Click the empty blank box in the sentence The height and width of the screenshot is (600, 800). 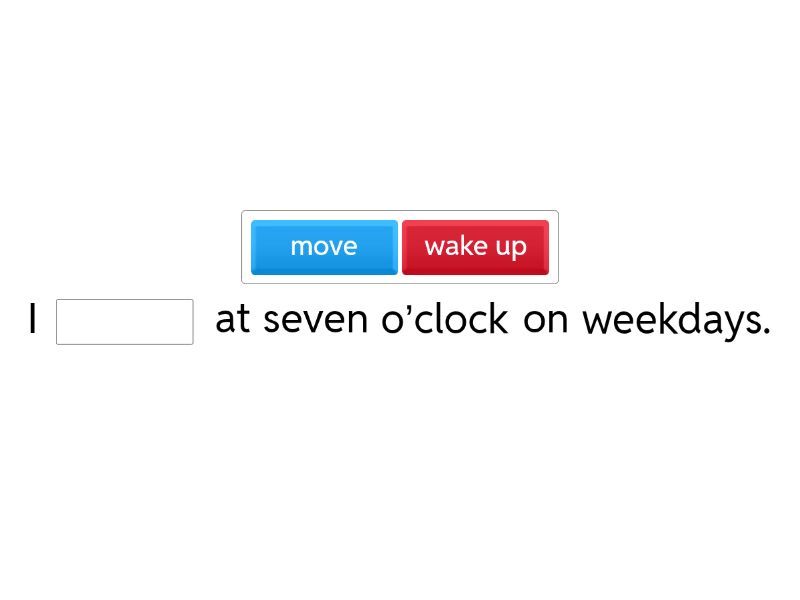[x=125, y=322]
